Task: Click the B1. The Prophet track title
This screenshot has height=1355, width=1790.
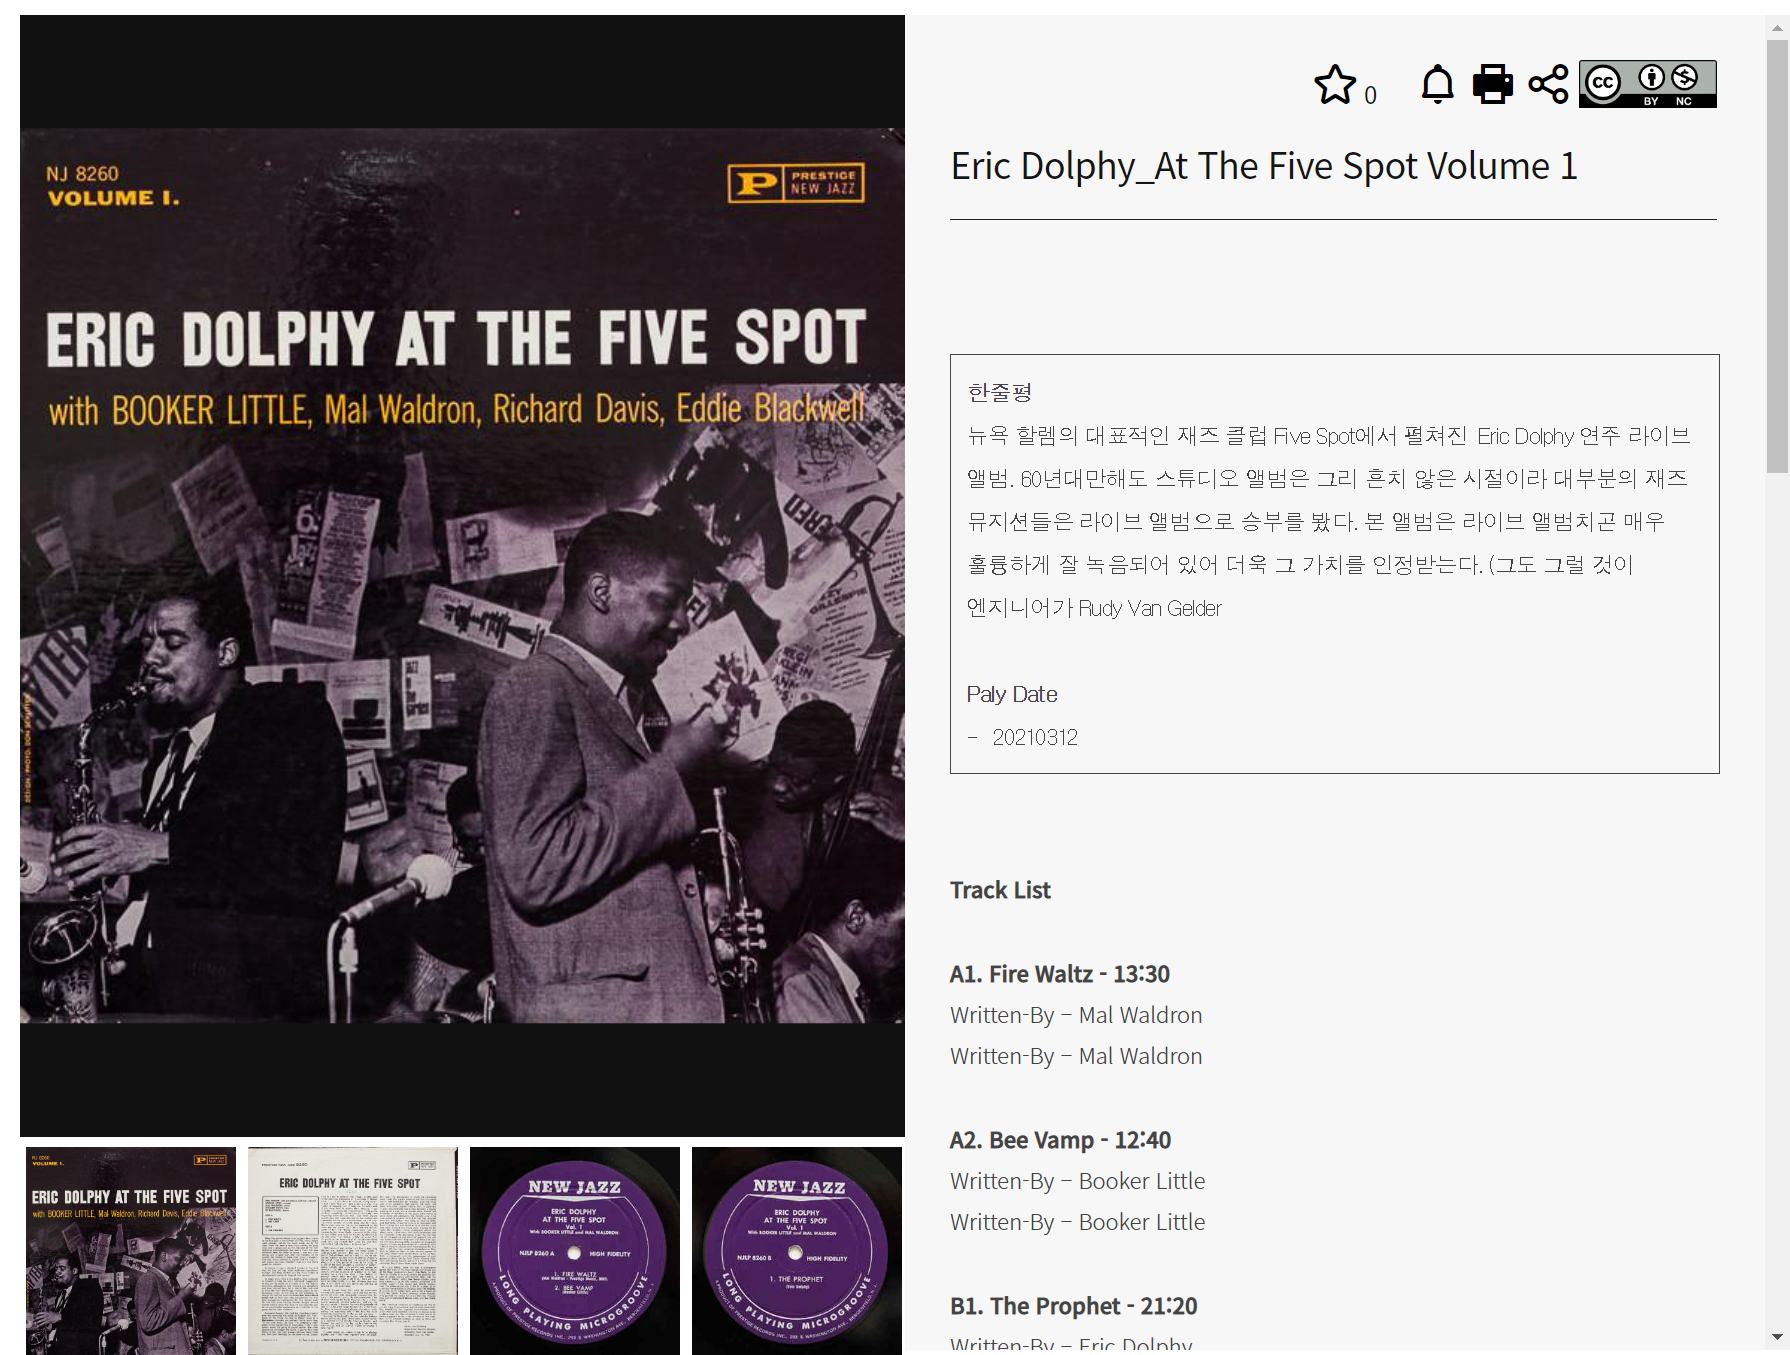Action: click(x=1073, y=1306)
